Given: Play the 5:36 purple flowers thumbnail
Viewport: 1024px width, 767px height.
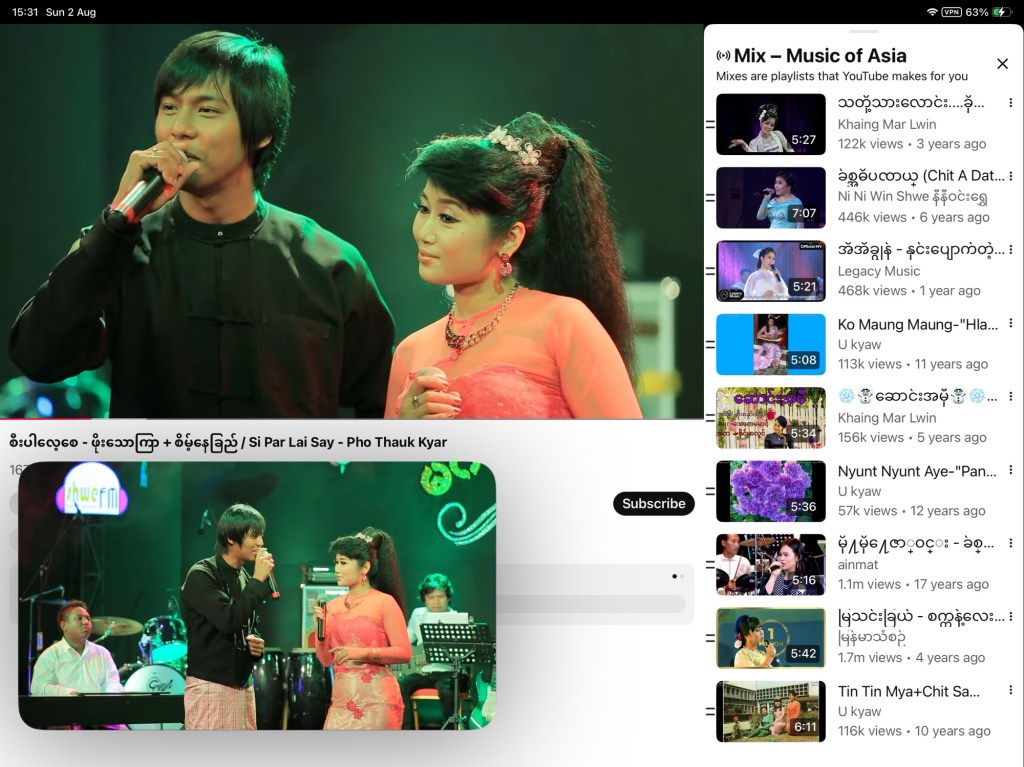Looking at the screenshot, I should [x=771, y=491].
